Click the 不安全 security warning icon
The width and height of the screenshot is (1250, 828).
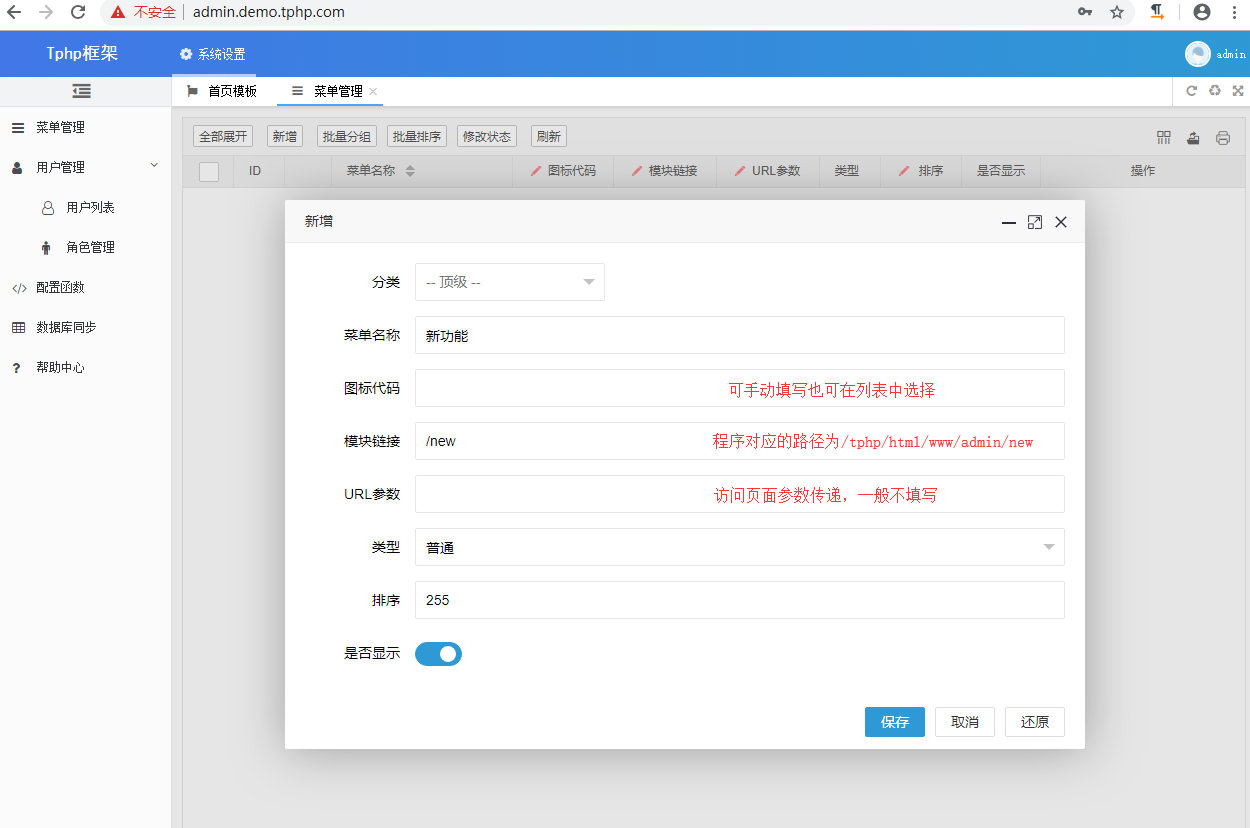pyautogui.click(x=118, y=12)
